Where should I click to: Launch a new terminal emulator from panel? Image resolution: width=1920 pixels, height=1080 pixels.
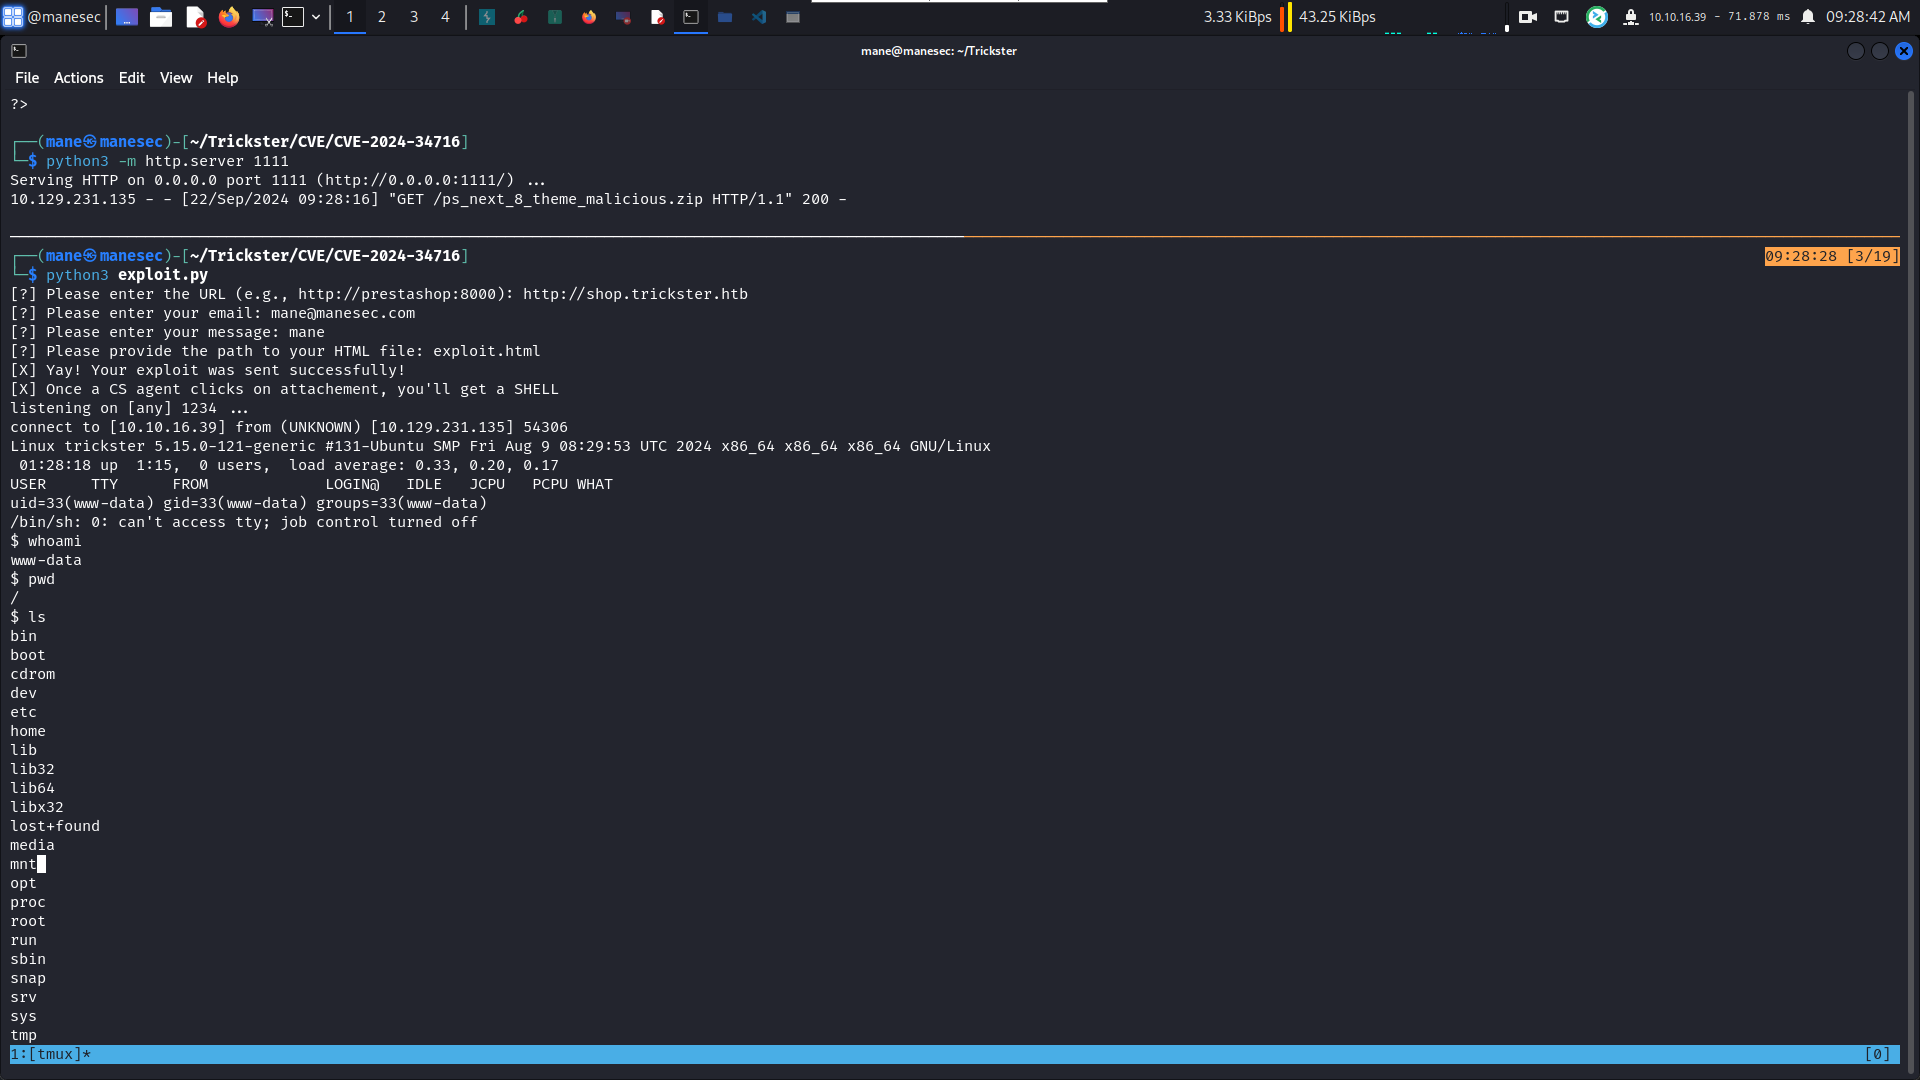[x=293, y=17]
